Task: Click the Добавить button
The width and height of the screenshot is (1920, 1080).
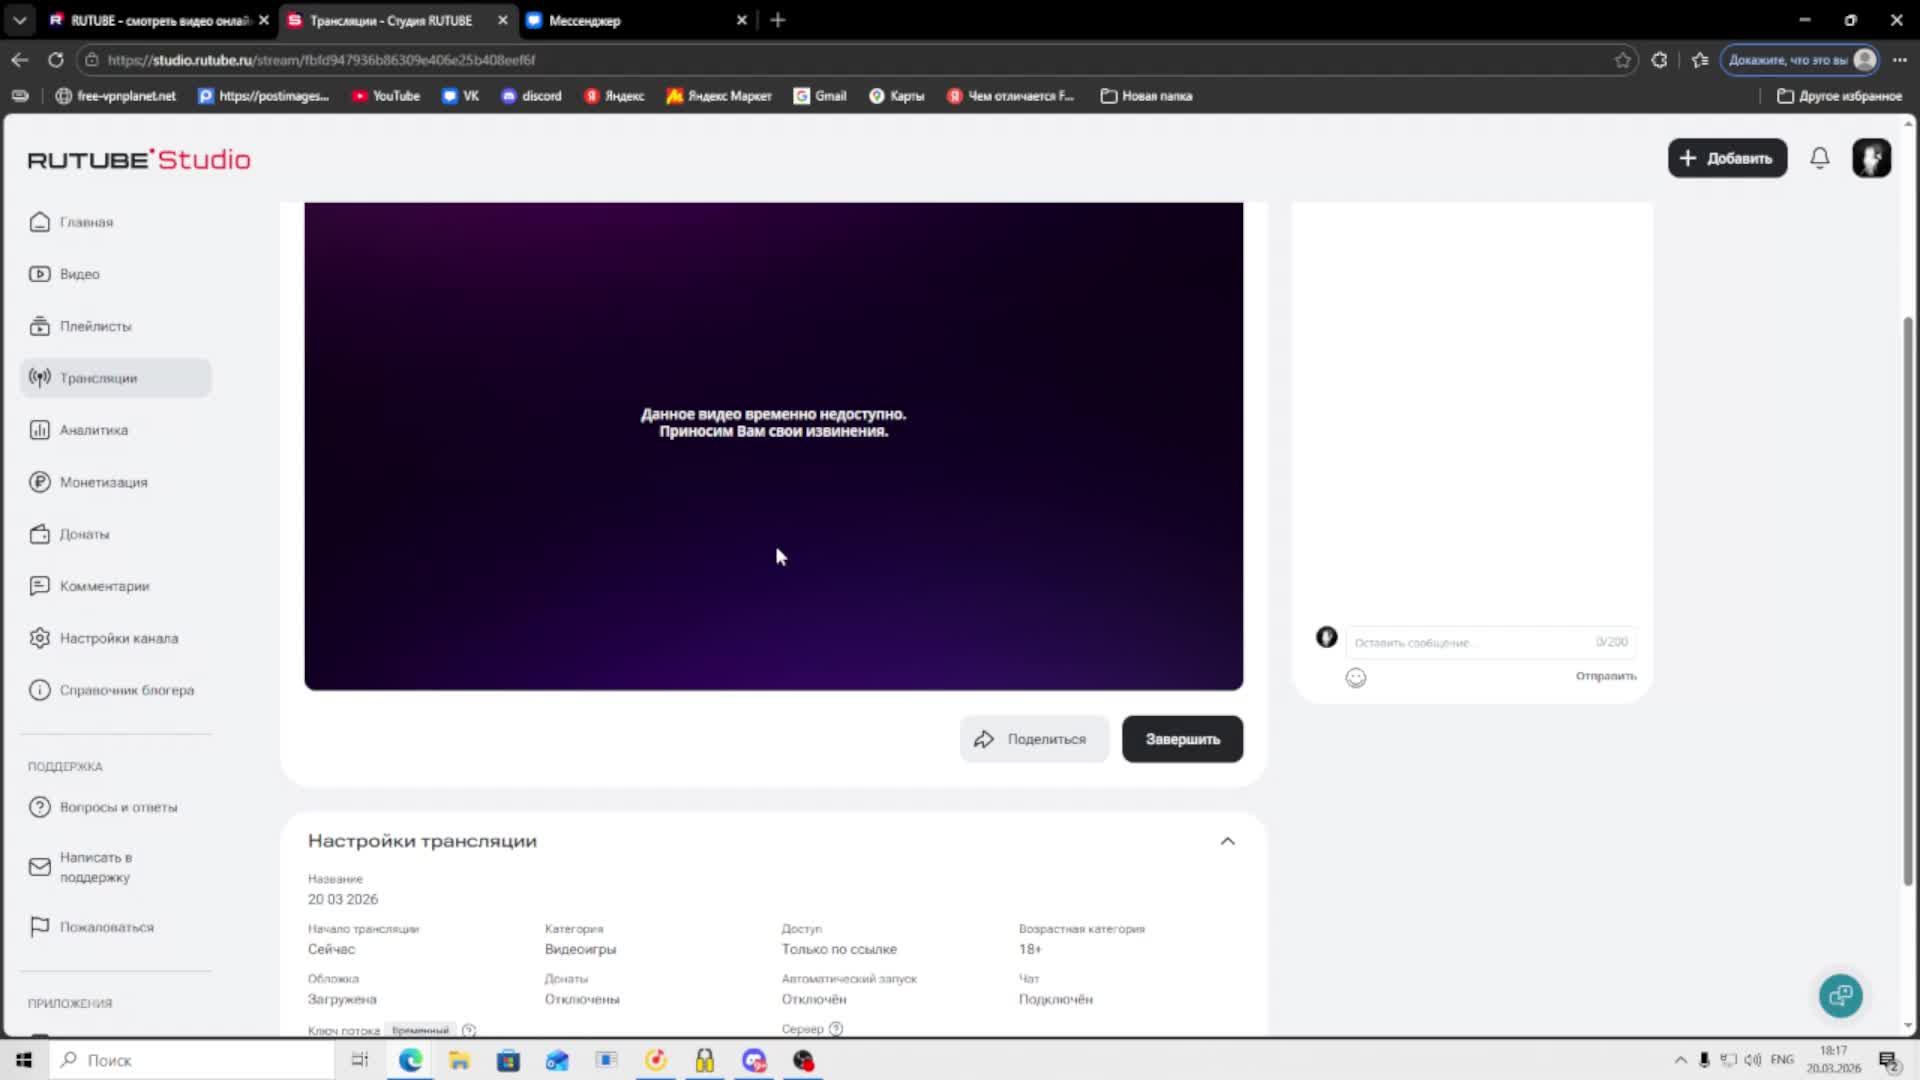Action: coord(1726,158)
